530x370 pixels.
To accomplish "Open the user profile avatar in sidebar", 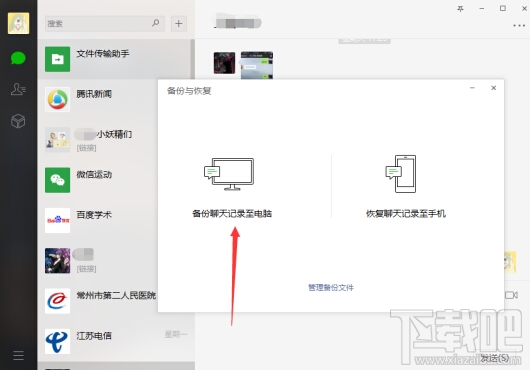I will pyautogui.click(x=18, y=23).
